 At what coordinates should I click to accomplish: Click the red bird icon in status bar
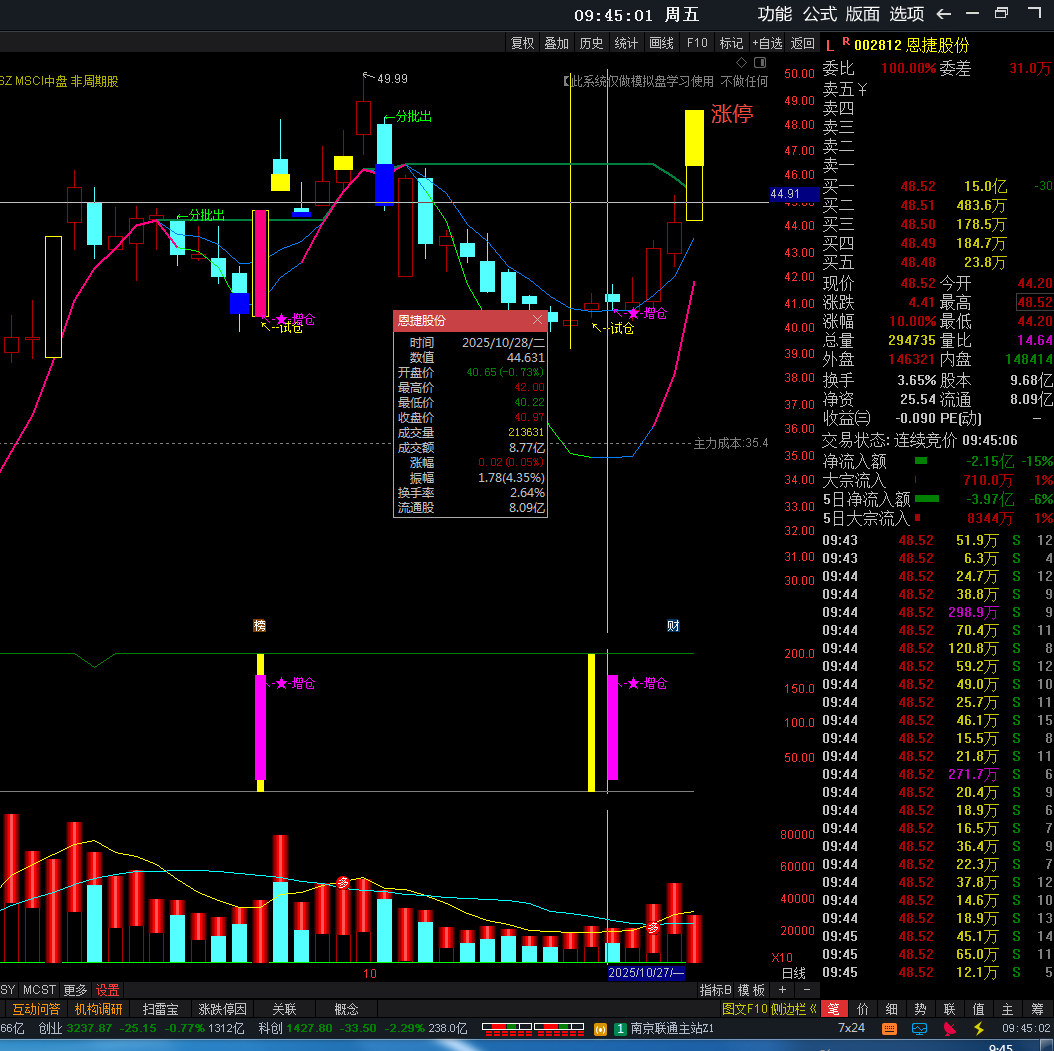click(950, 1028)
